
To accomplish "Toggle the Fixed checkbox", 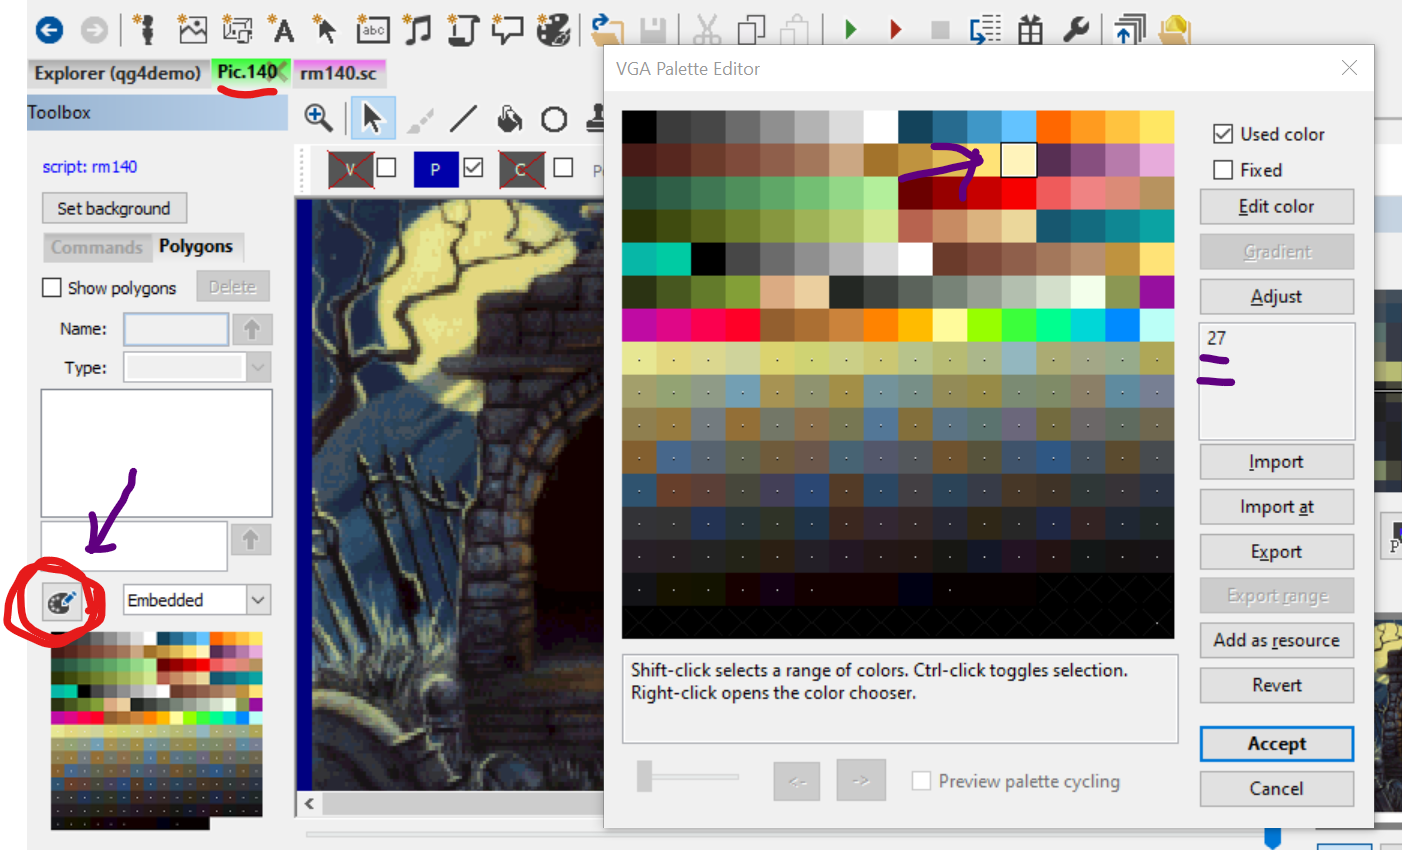I will click(x=1222, y=170).
